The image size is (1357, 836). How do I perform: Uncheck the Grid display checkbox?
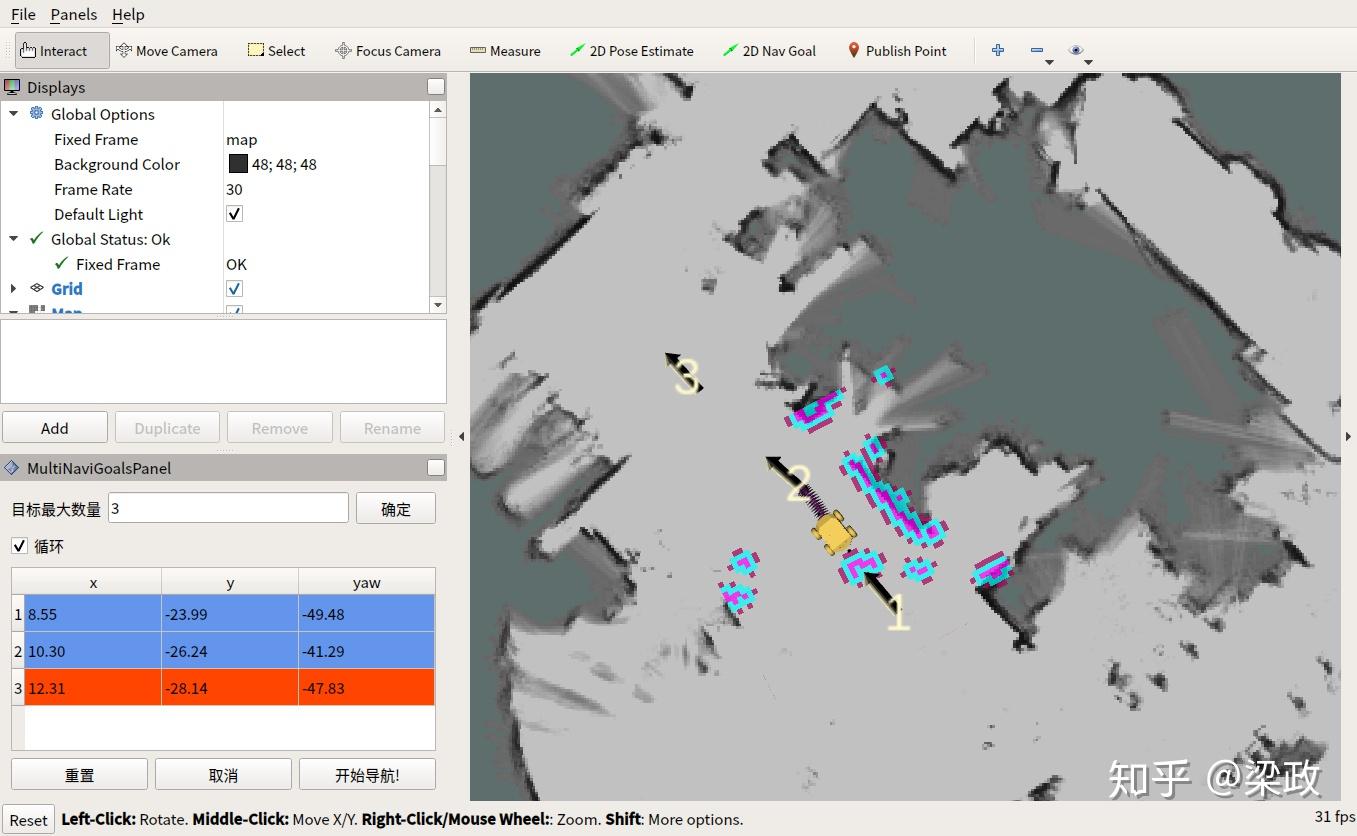(x=234, y=289)
